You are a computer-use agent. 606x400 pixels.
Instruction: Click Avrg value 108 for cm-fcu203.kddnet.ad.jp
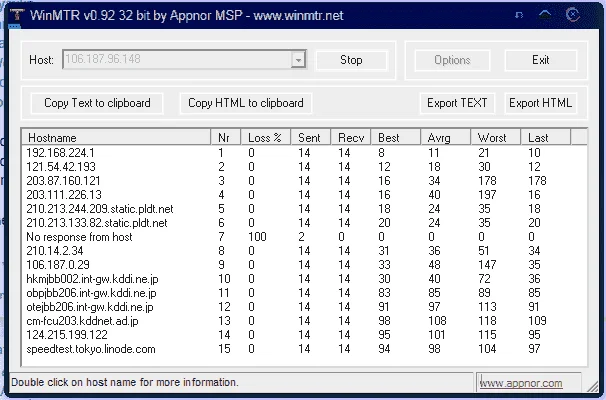437,321
